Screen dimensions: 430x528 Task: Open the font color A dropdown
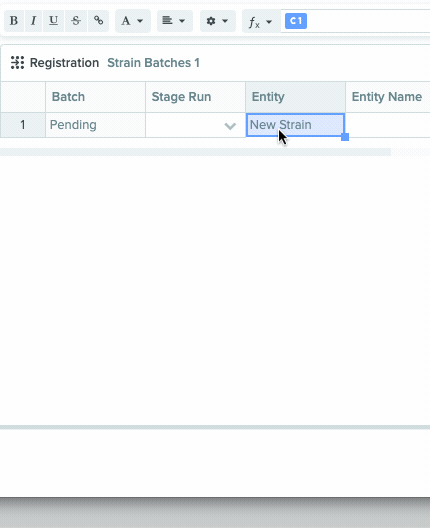[133, 21]
